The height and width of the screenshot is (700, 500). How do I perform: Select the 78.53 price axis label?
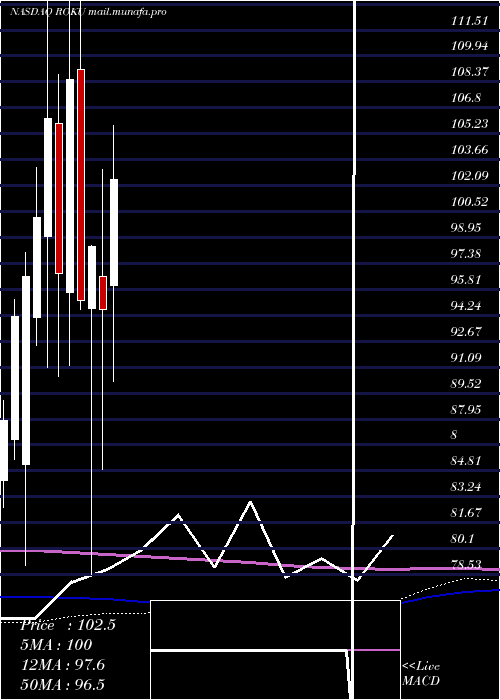(466, 565)
